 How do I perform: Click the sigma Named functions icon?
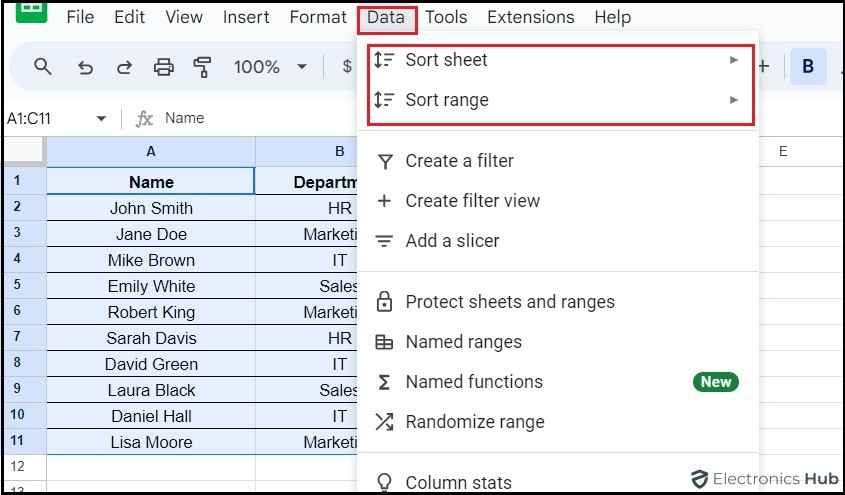click(x=384, y=382)
